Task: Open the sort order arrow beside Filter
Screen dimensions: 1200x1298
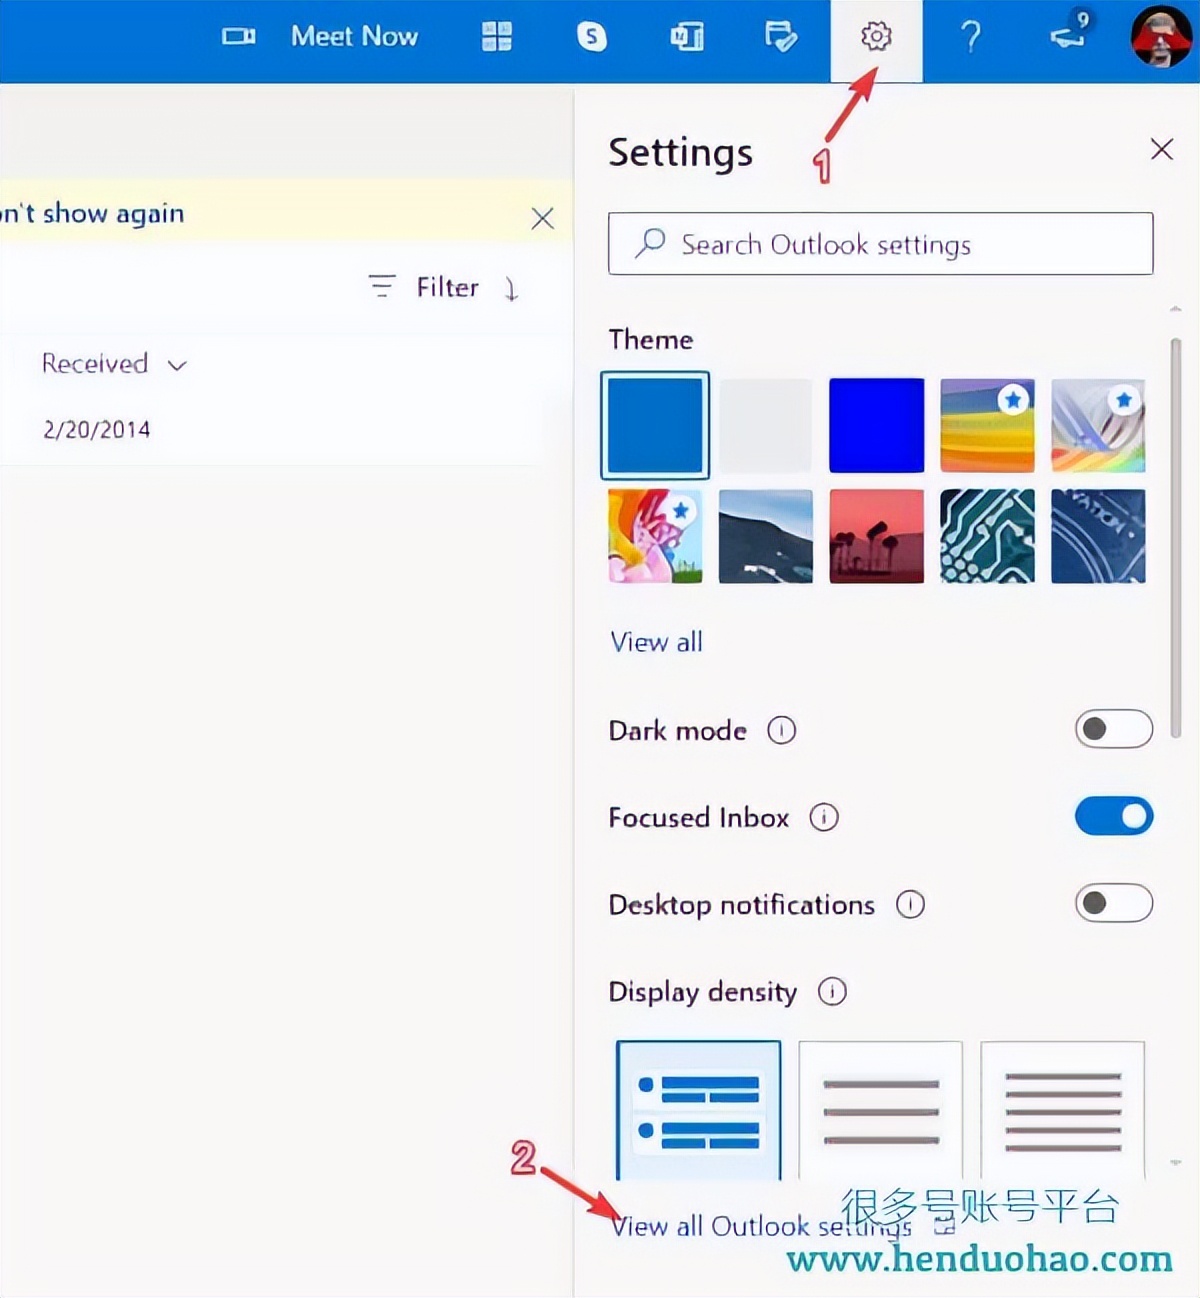Action: (511, 289)
